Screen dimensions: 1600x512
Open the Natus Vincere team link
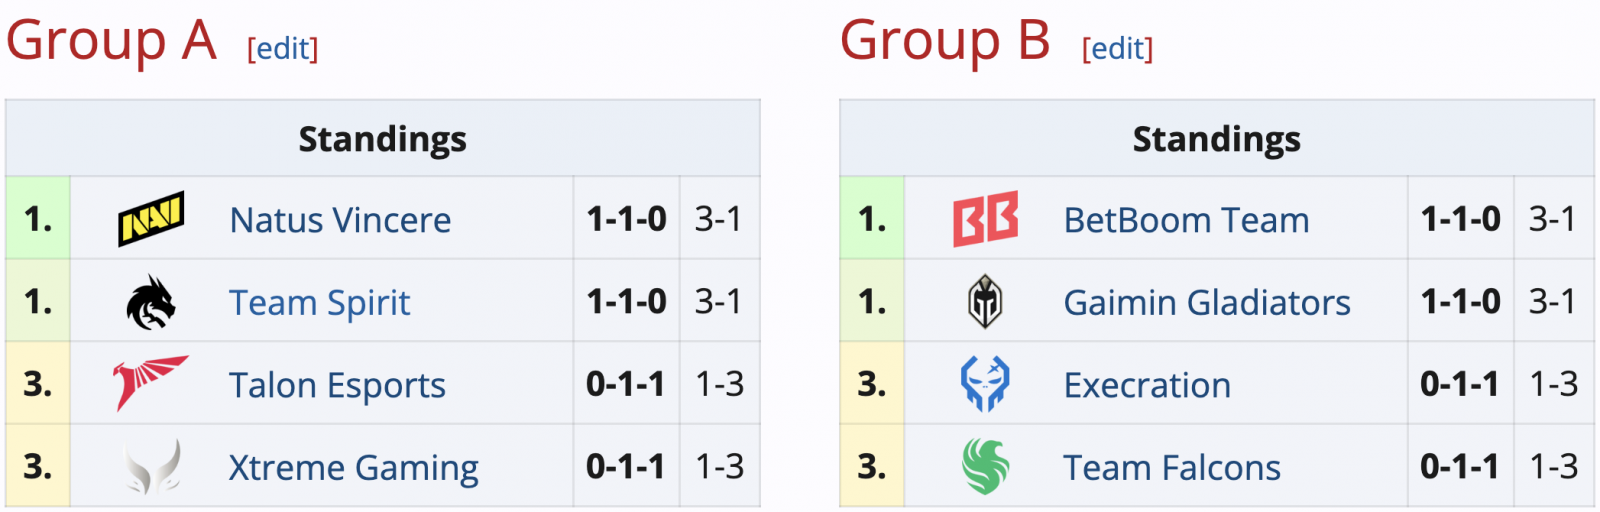[x=340, y=220]
